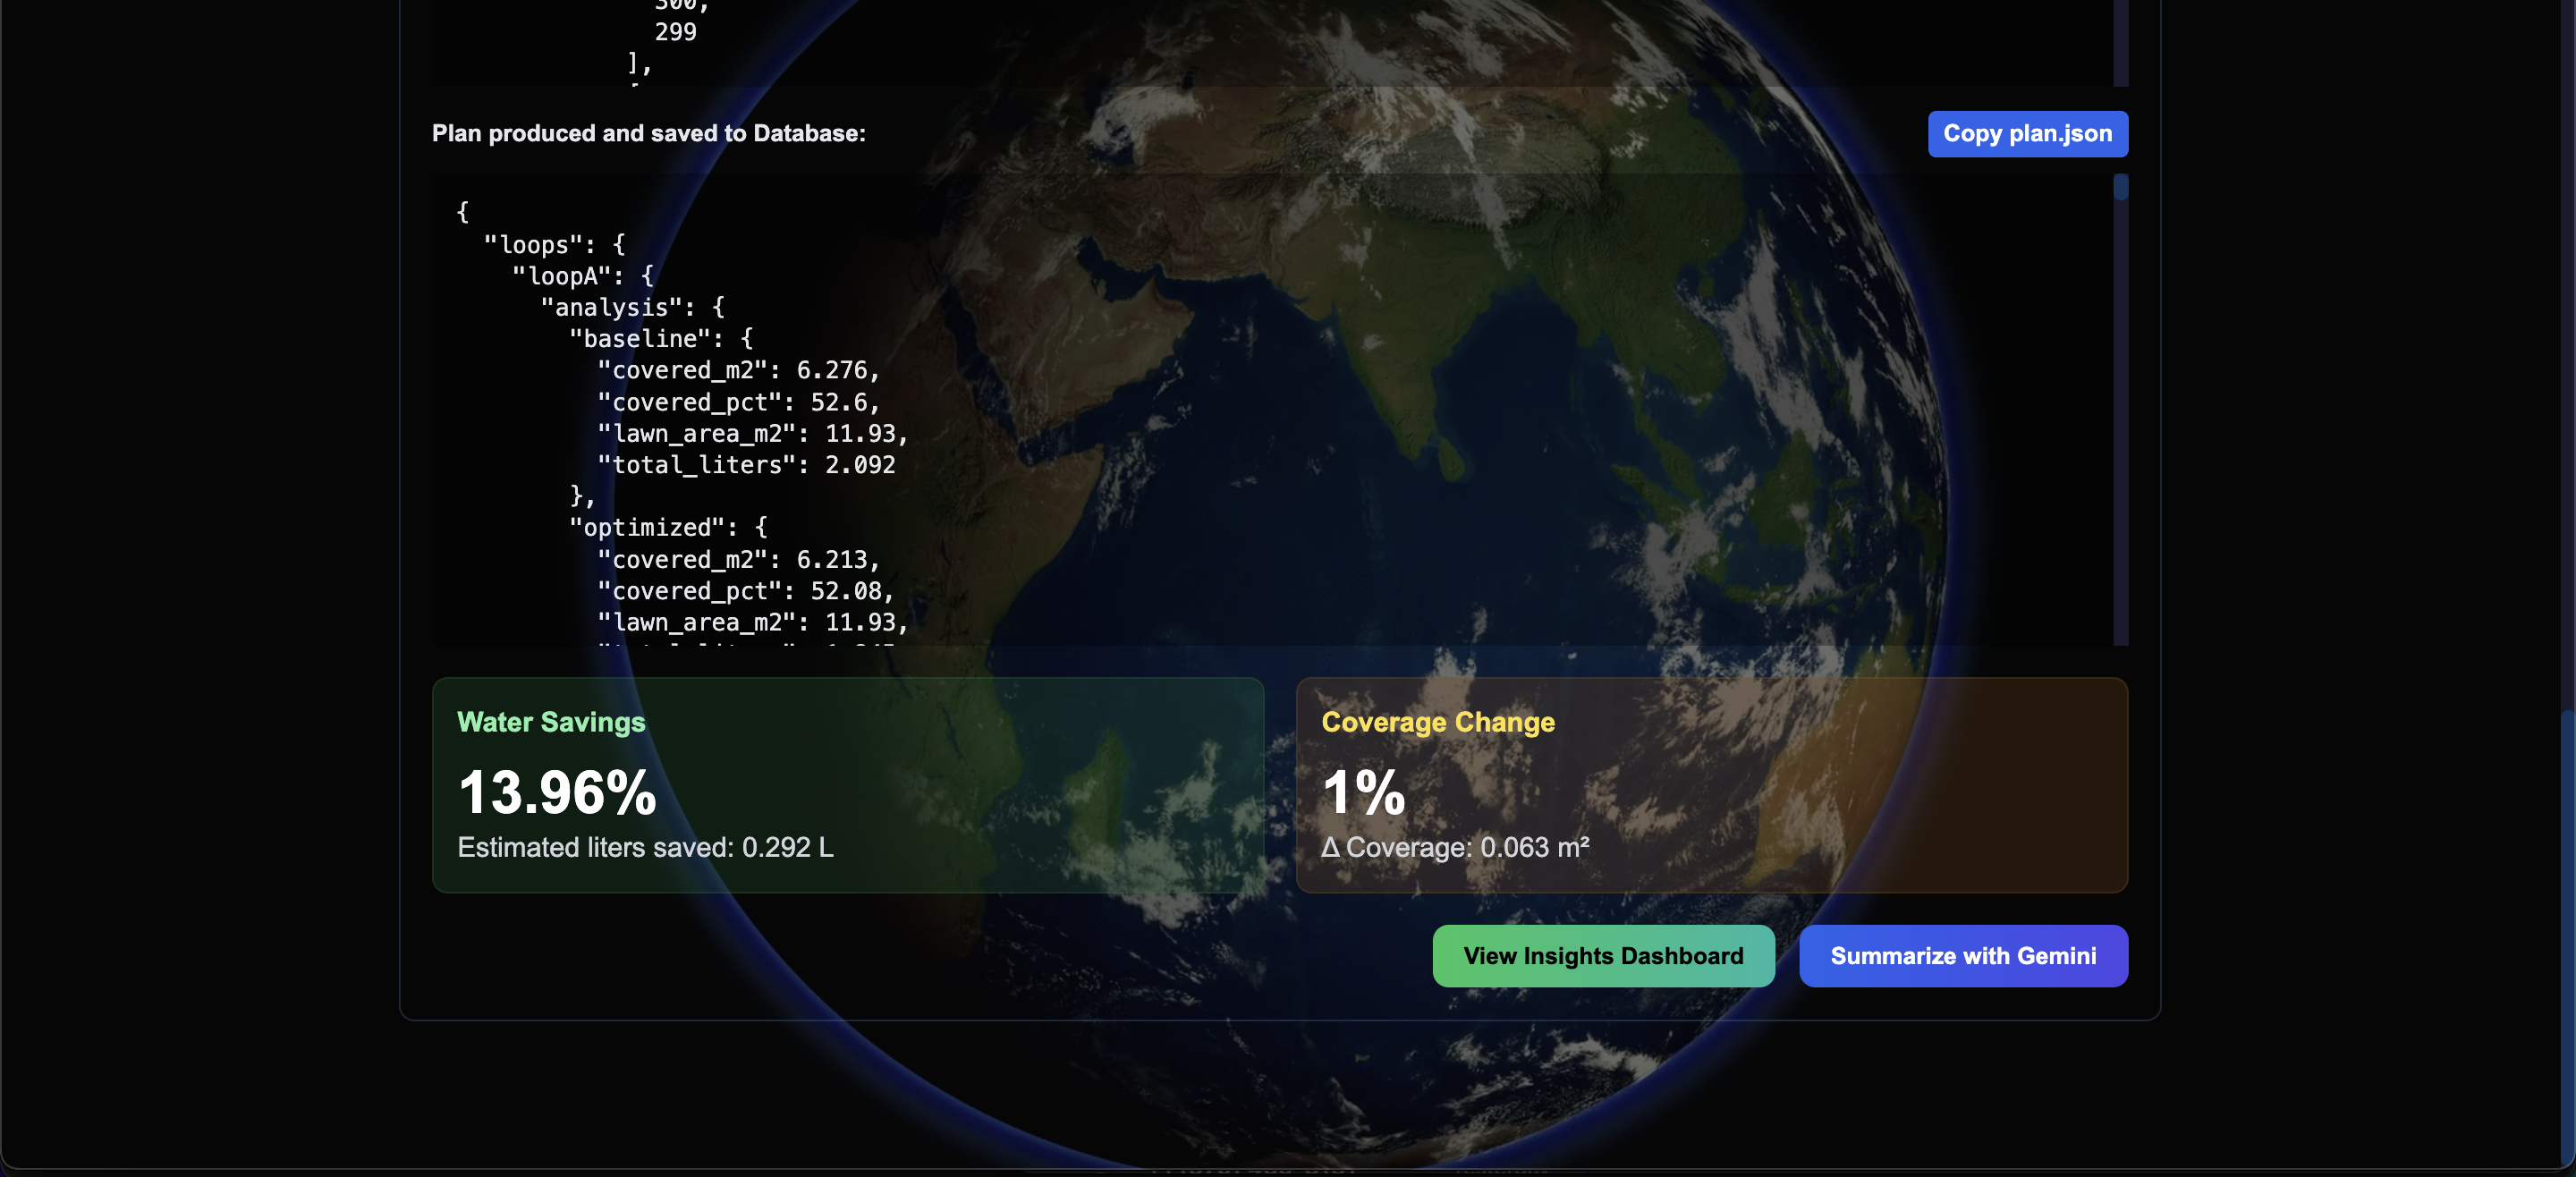Click the Plan produced and saved heading
Image resolution: width=2576 pixels, height=1177 pixels.
(x=648, y=134)
